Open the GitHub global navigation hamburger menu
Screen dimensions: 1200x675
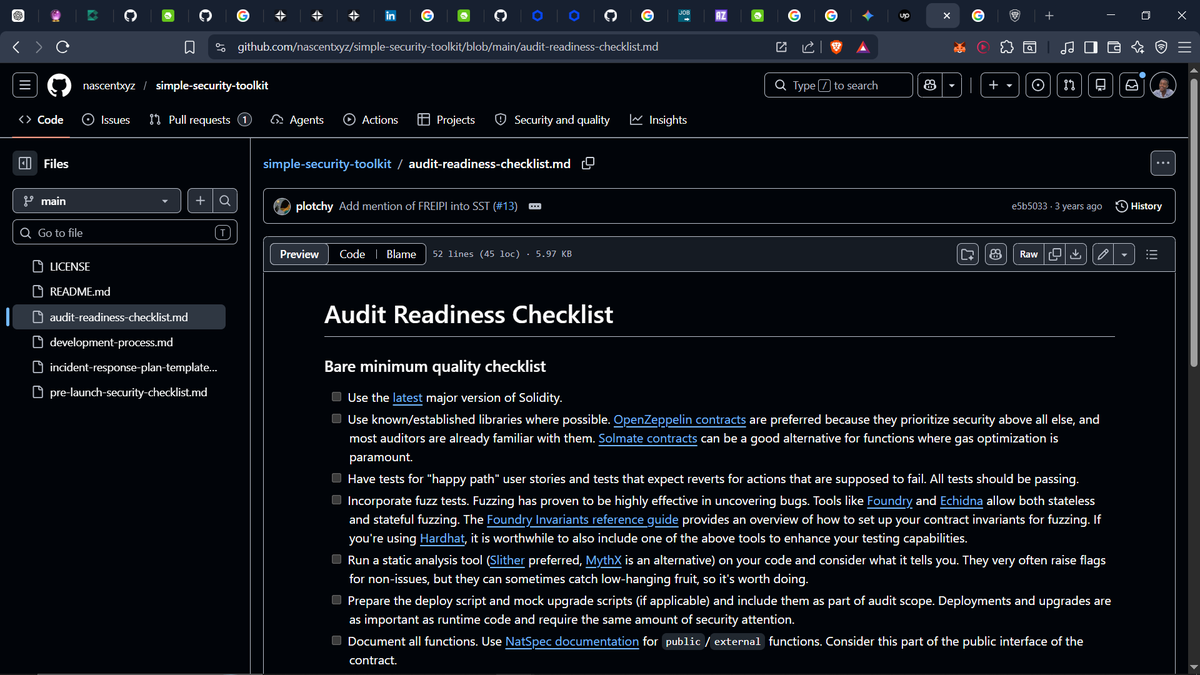(25, 86)
